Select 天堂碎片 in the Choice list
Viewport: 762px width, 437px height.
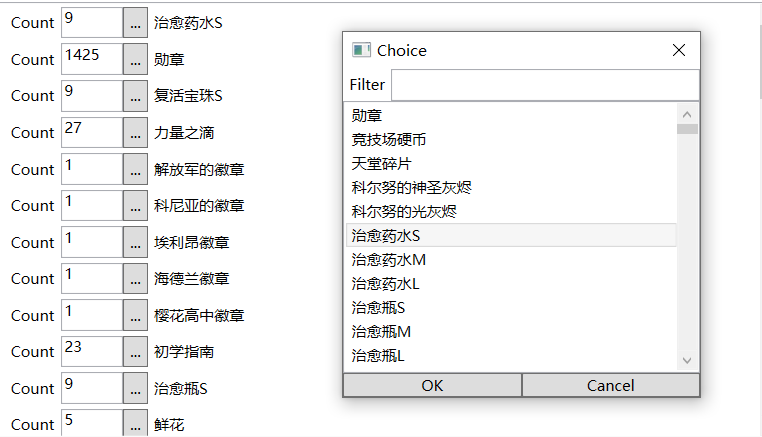point(511,164)
